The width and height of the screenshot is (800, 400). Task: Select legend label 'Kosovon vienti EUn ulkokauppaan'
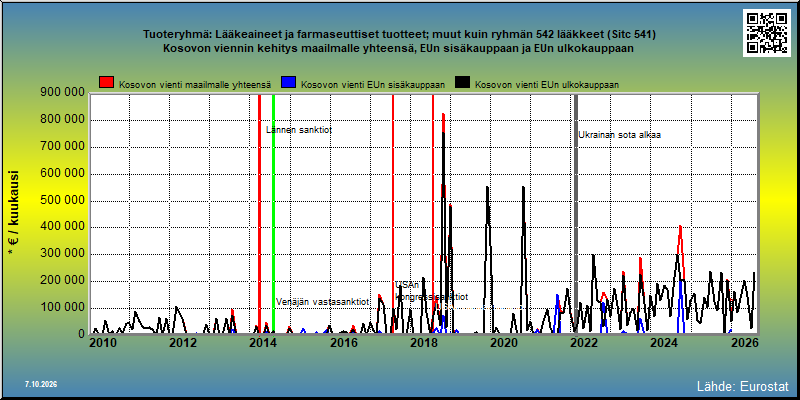point(547,85)
